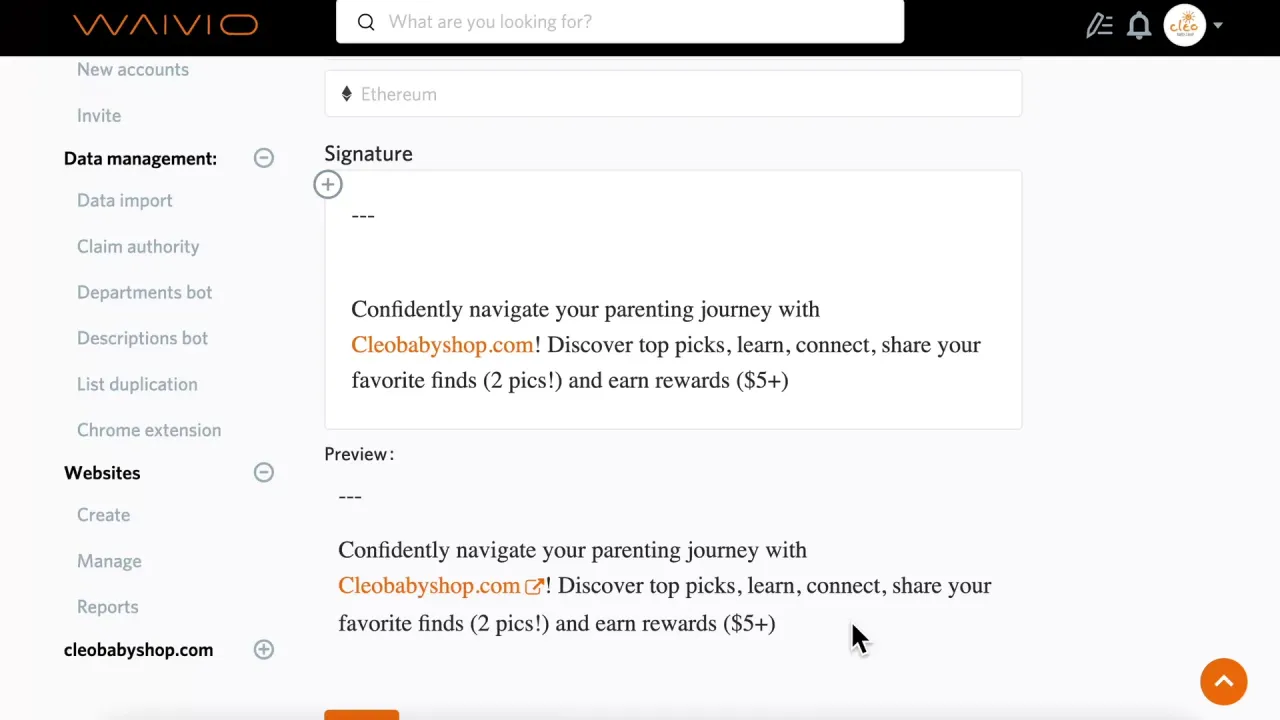Viewport: 1280px width, 720px height.
Task: Click the scroll-to-top orange arrow button
Action: click(x=1223, y=682)
